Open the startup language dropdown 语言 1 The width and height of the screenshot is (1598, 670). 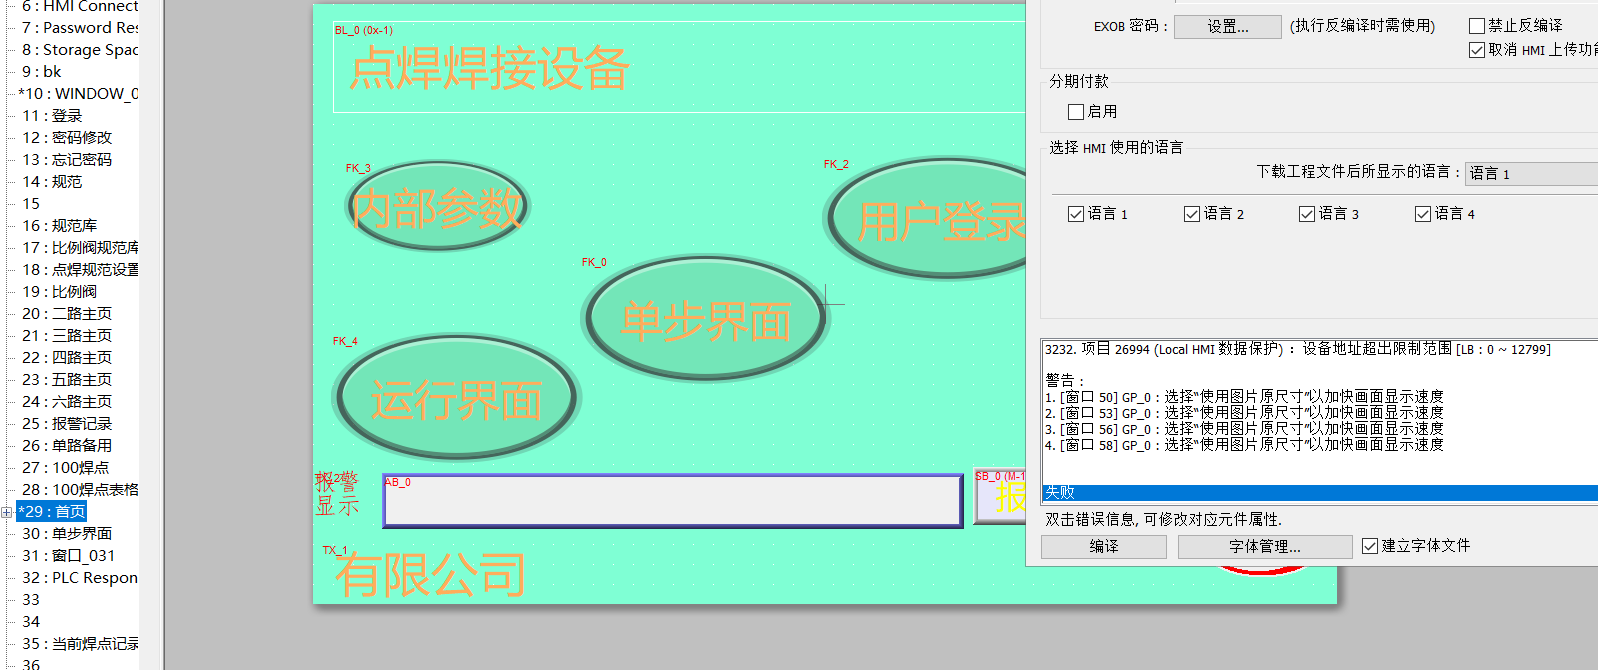click(1530, 174)
